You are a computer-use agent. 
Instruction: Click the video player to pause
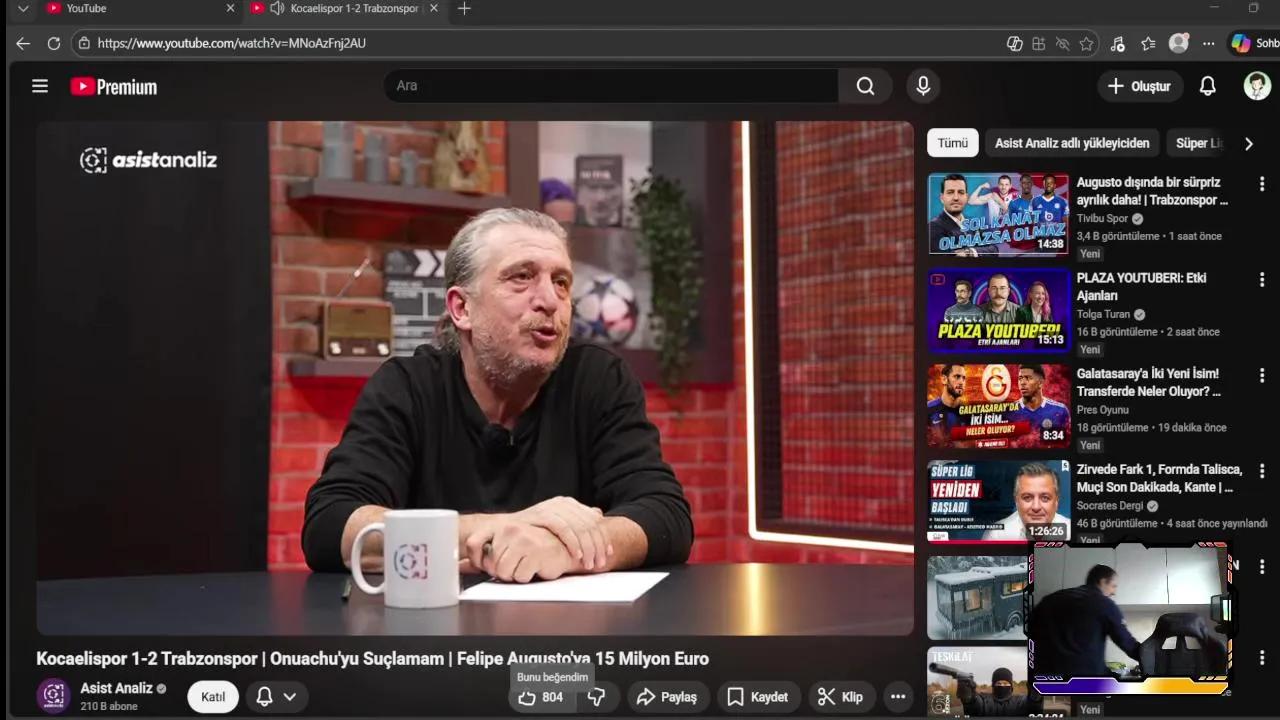(x=475, y=378)
